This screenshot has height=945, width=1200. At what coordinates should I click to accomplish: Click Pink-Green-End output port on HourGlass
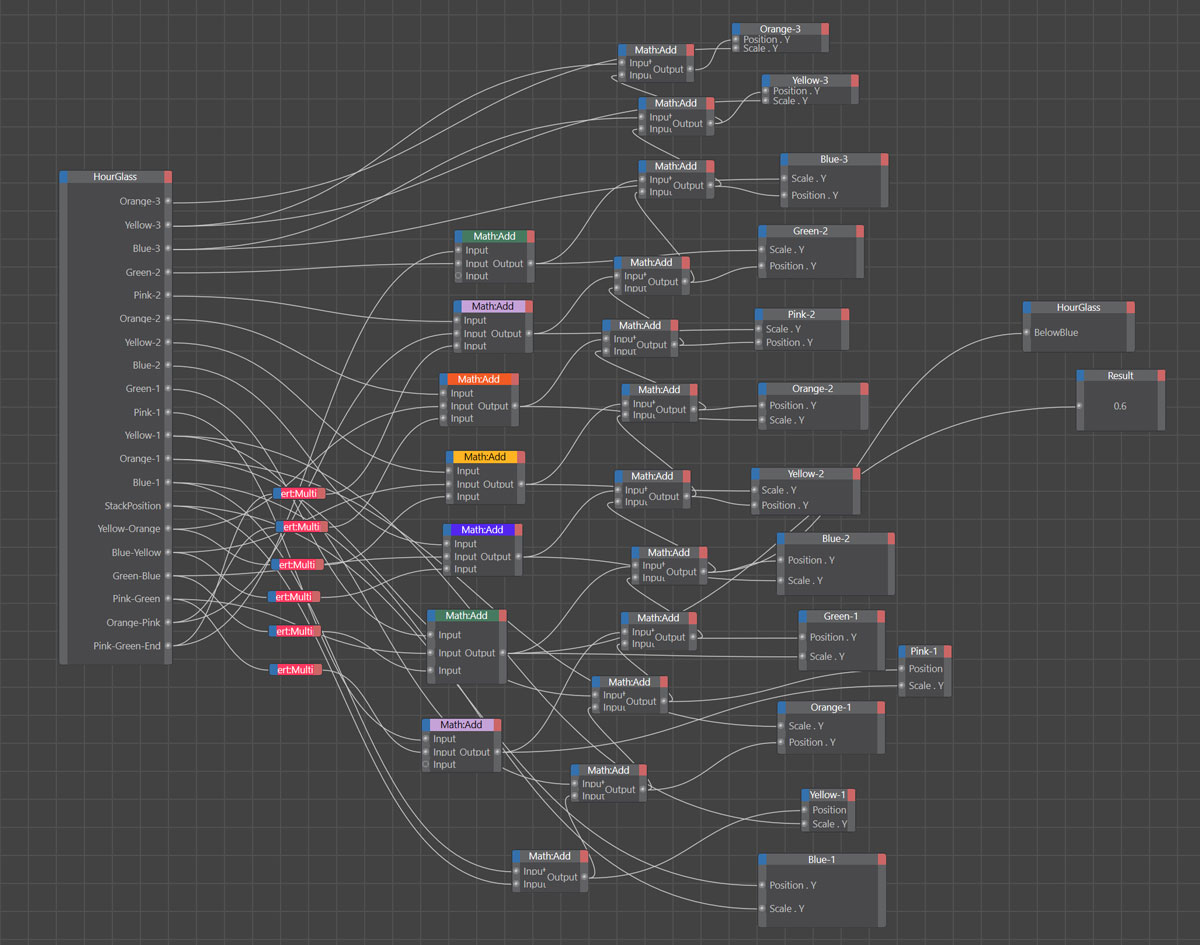pos(169,646)
